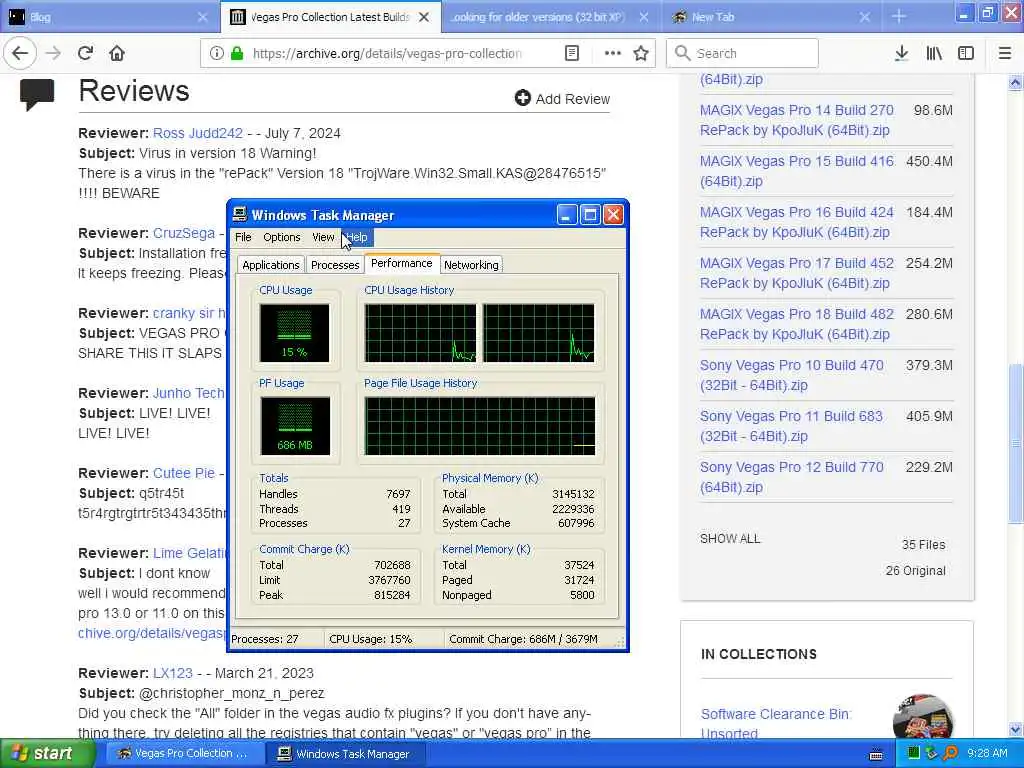
Task: Close the Vegas Pro Collection tab
Action: (x=424, y=17)
